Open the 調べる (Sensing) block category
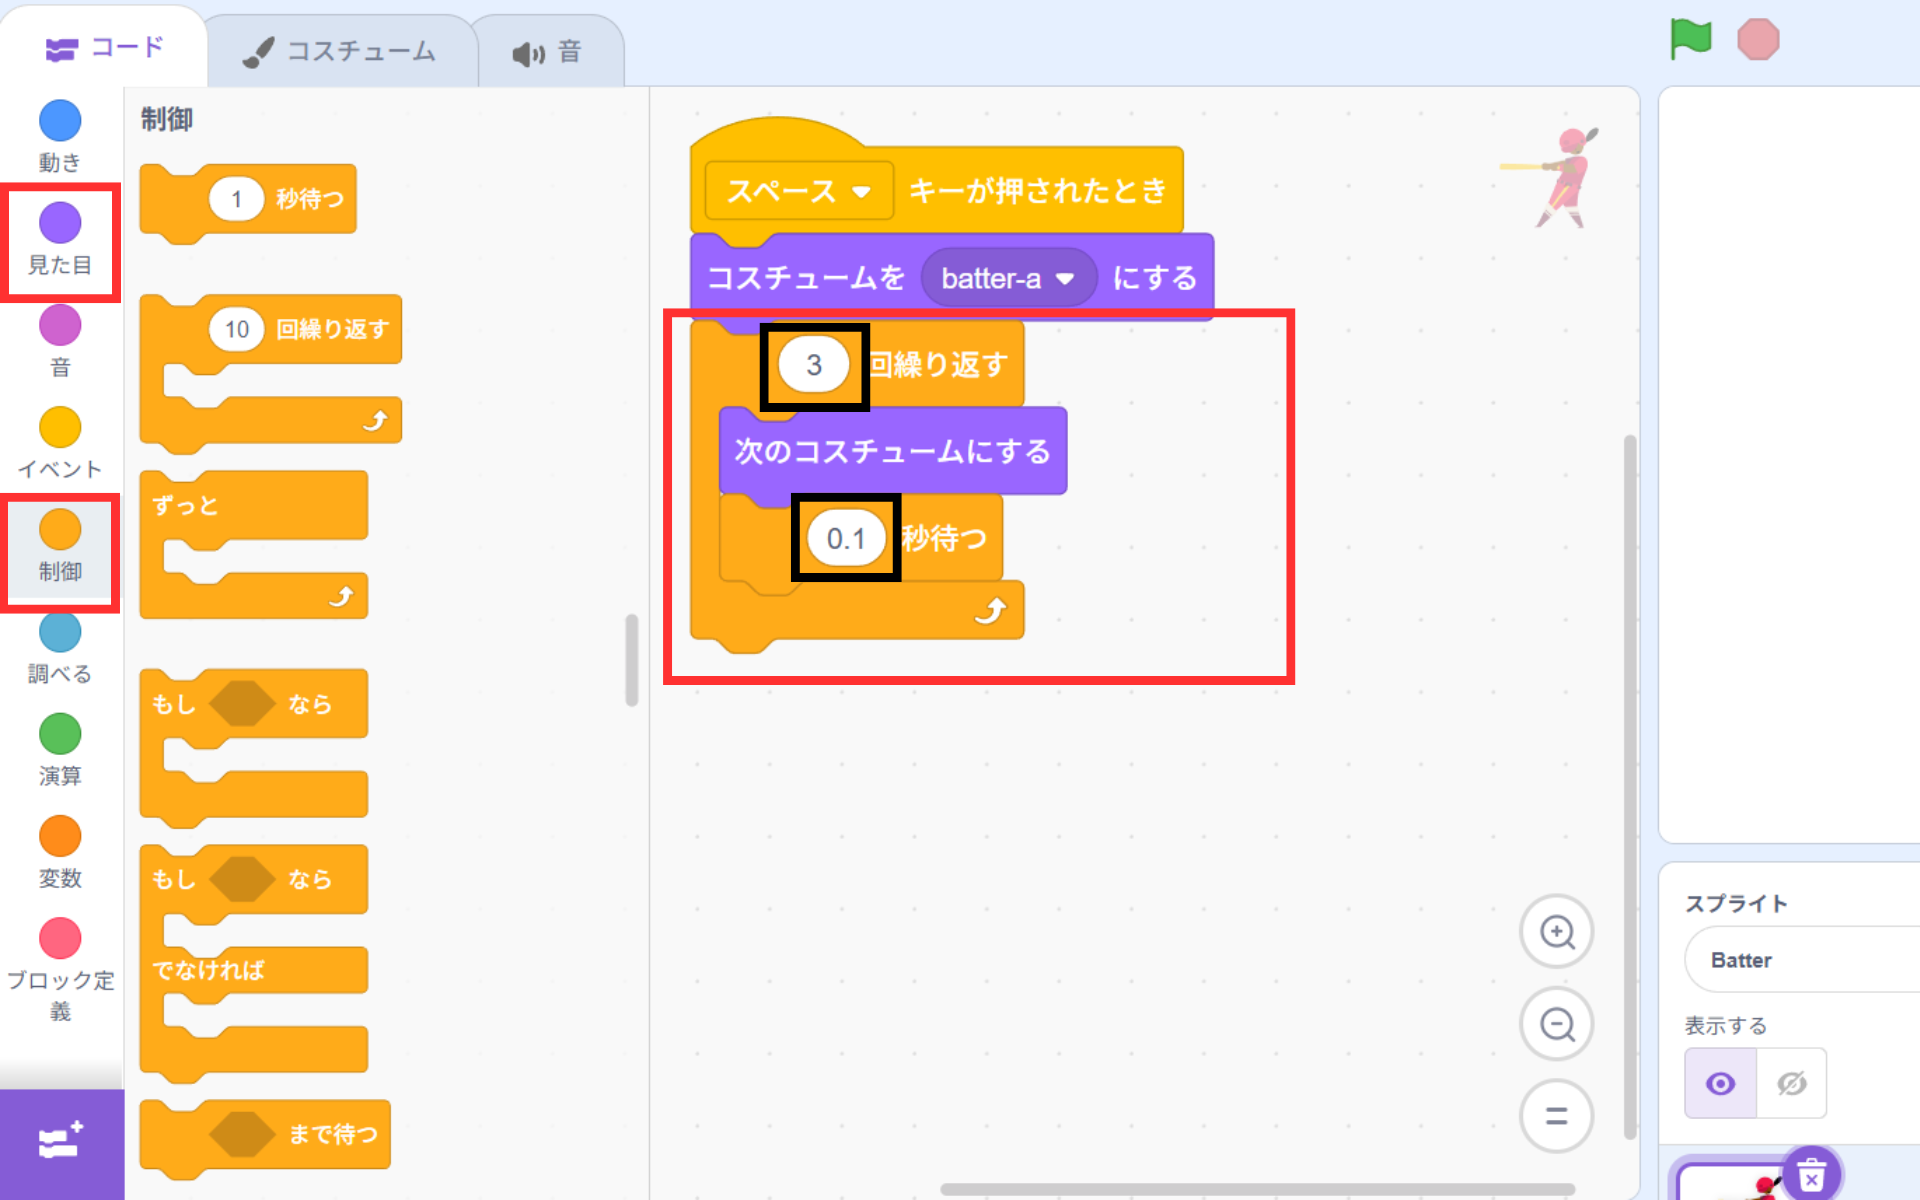1920x1200 pixels. pos(60,649)
